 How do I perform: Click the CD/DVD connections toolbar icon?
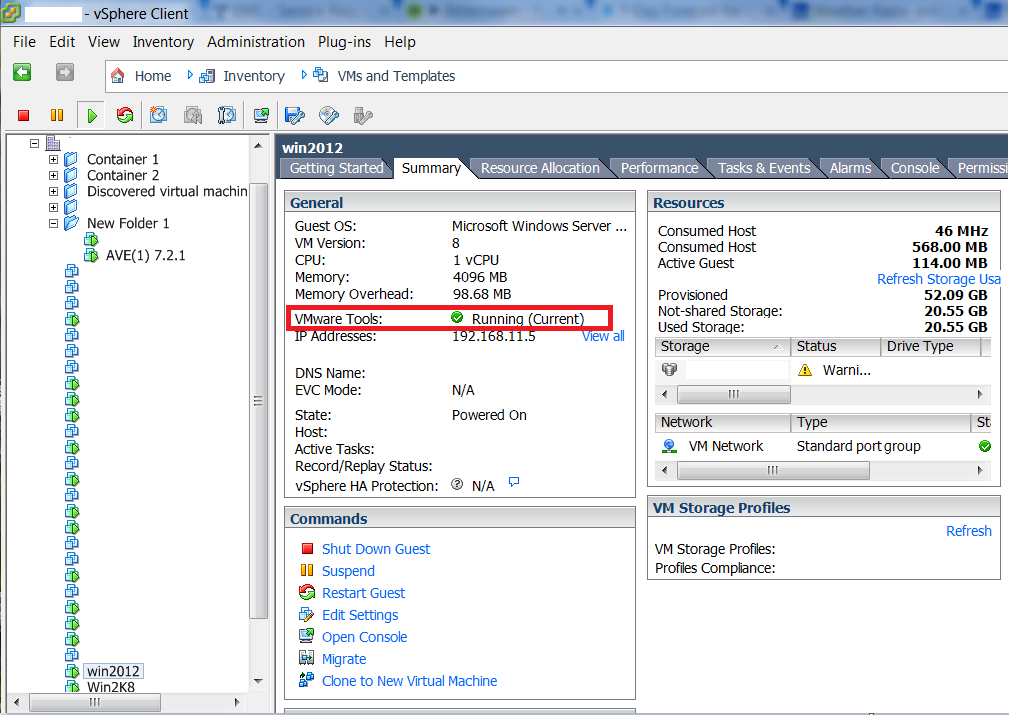(x=328, y=115)
